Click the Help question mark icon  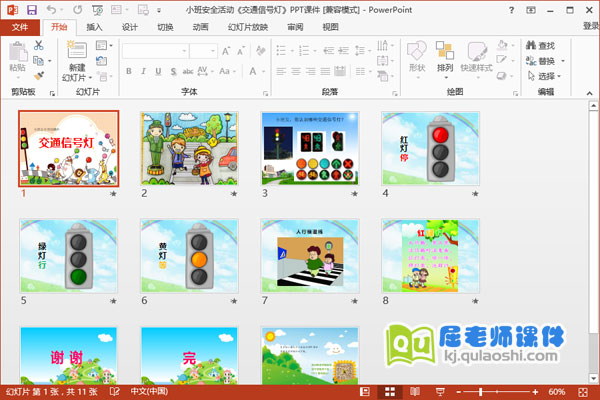(512, 10)
